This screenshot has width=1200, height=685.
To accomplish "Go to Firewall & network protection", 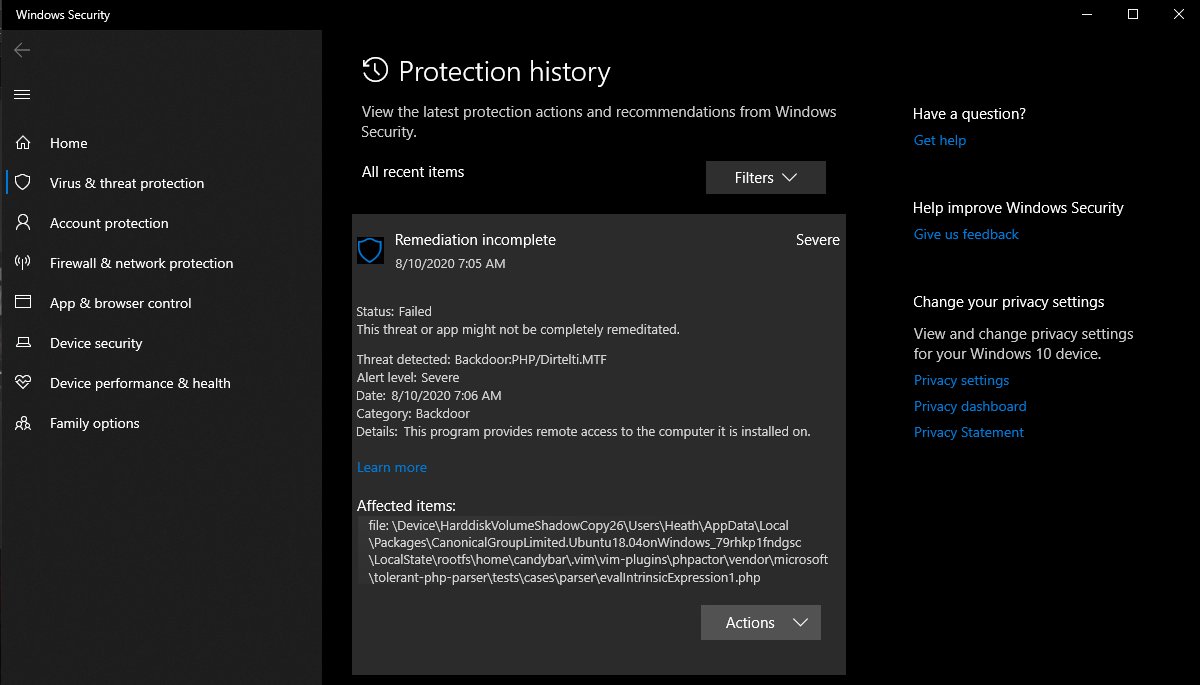I will pos(141,263).
